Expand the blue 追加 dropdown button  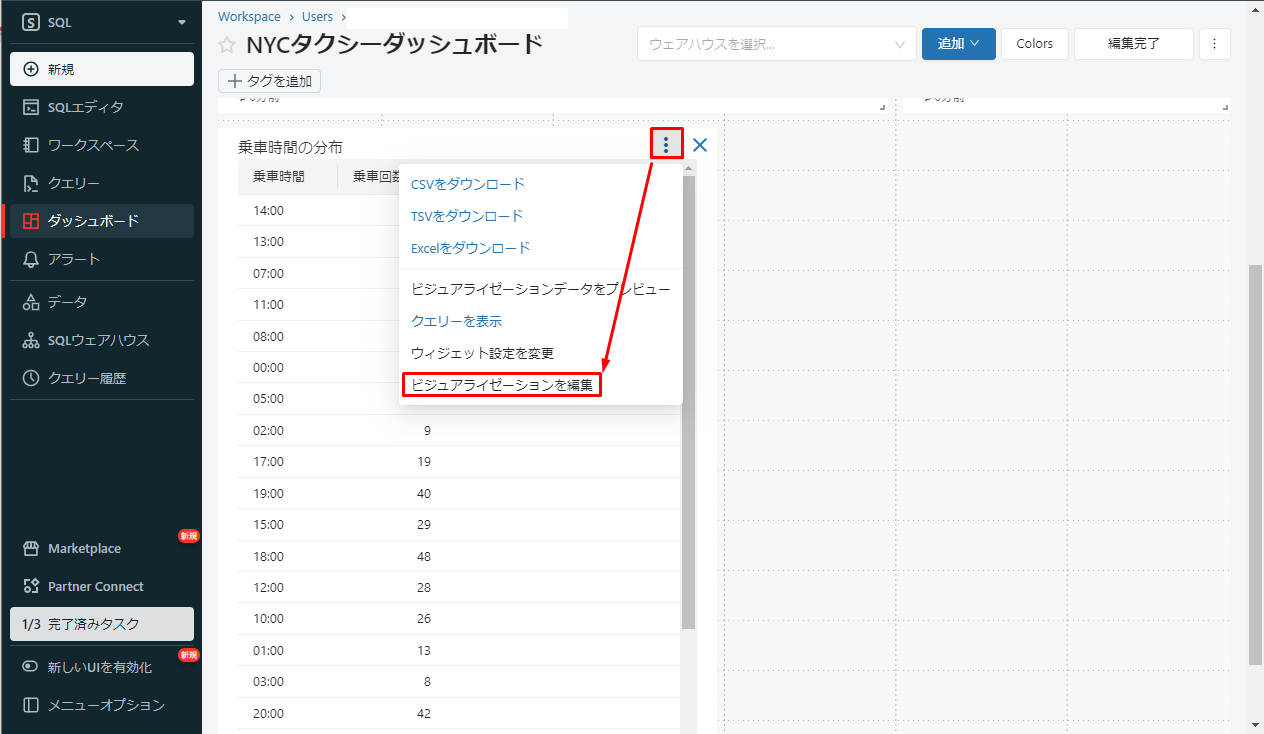tap(958, 44)
